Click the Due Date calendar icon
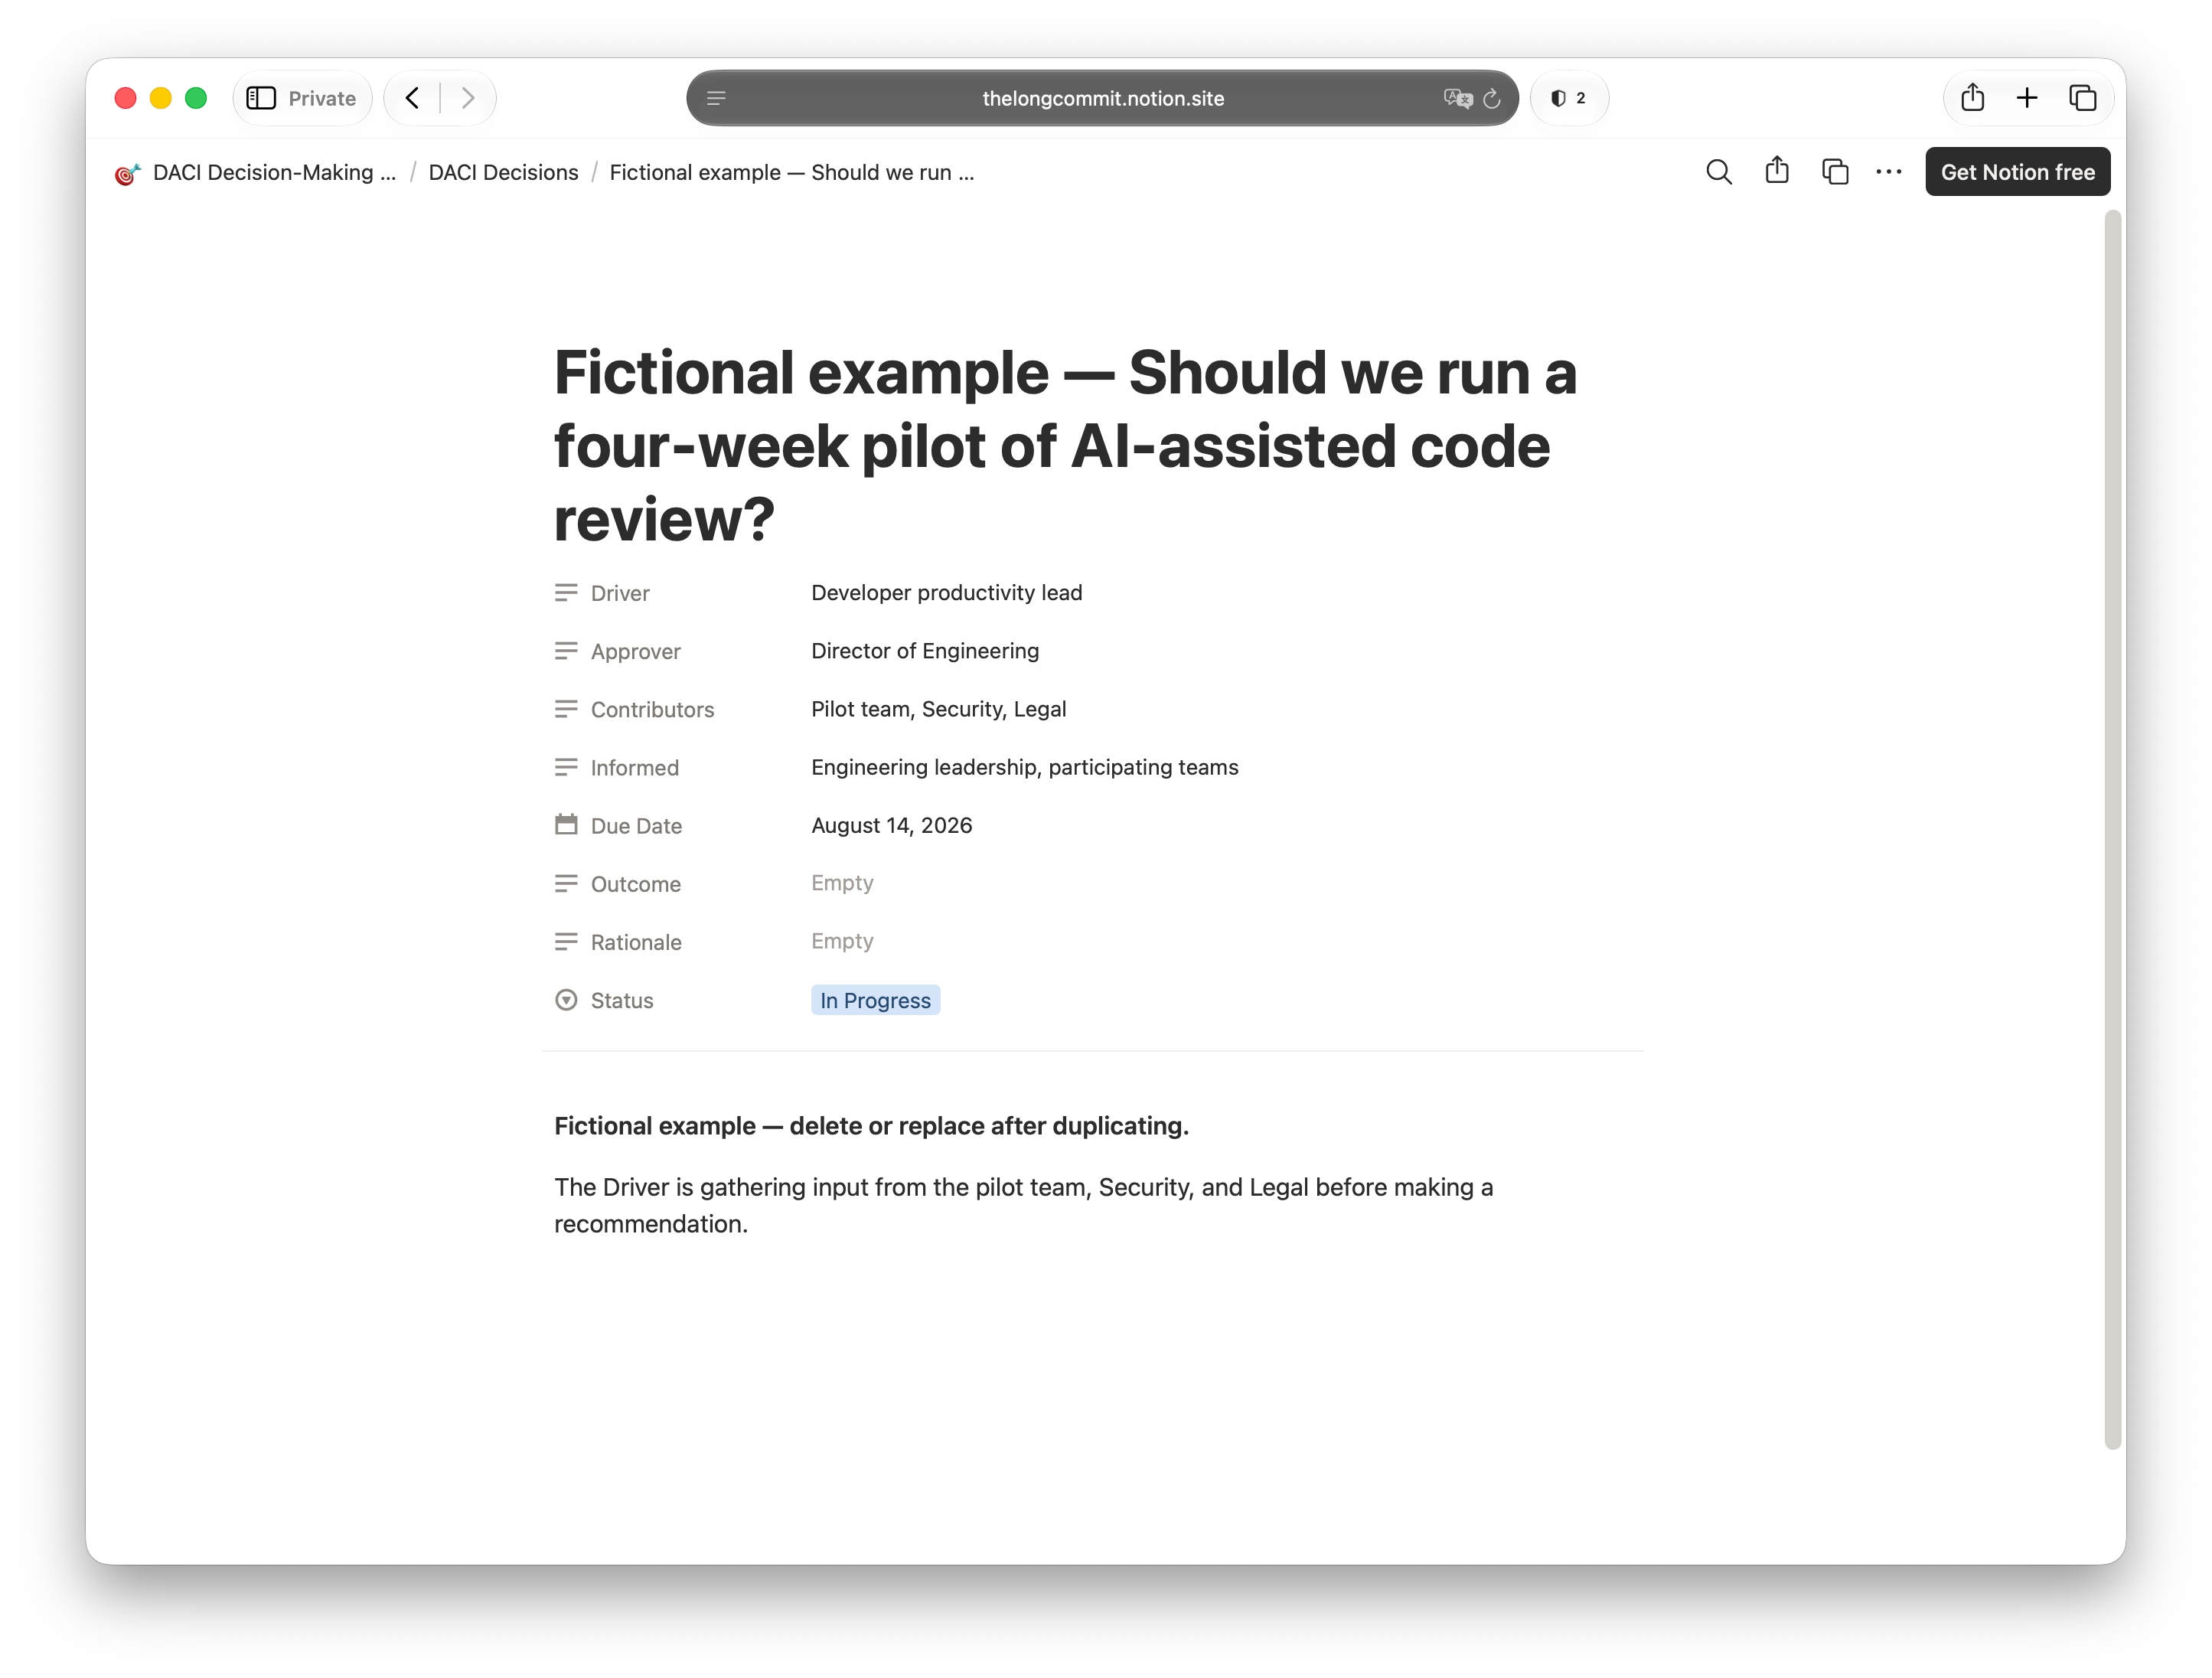The height and width of the screenshot is (1678, 2212). coord(566,825)
